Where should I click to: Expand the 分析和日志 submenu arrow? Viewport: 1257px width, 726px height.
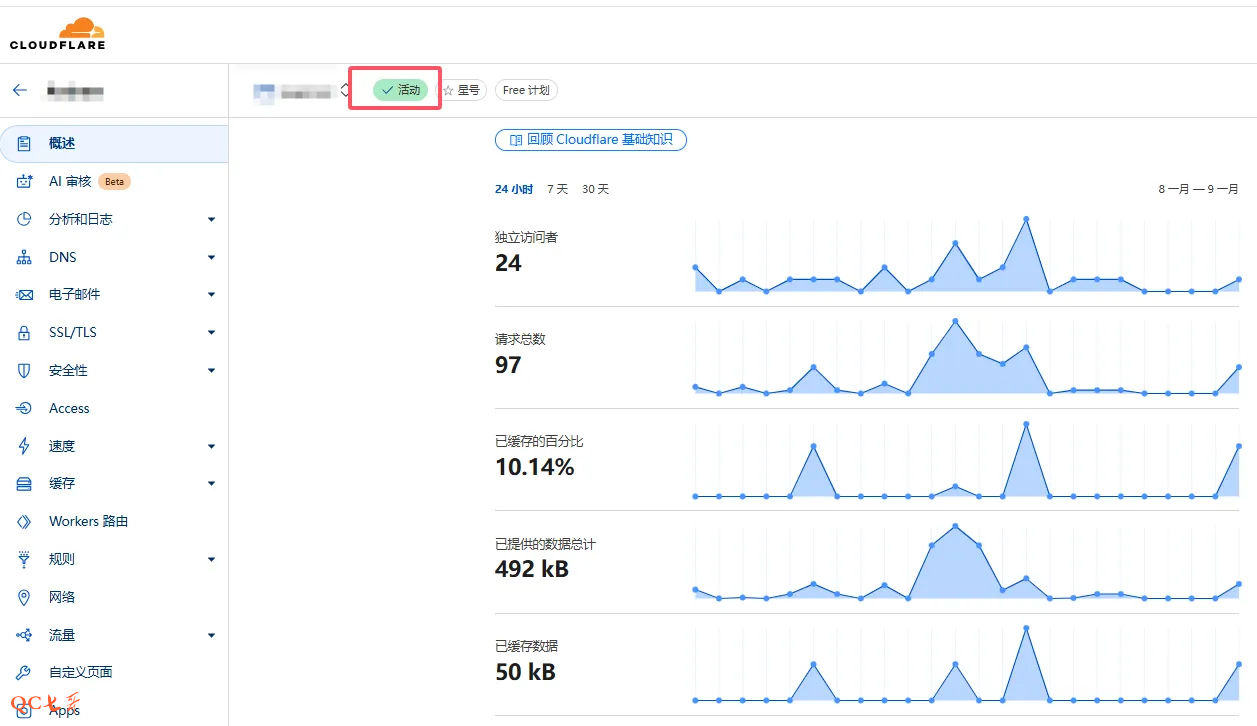click(x=211, y=219)
